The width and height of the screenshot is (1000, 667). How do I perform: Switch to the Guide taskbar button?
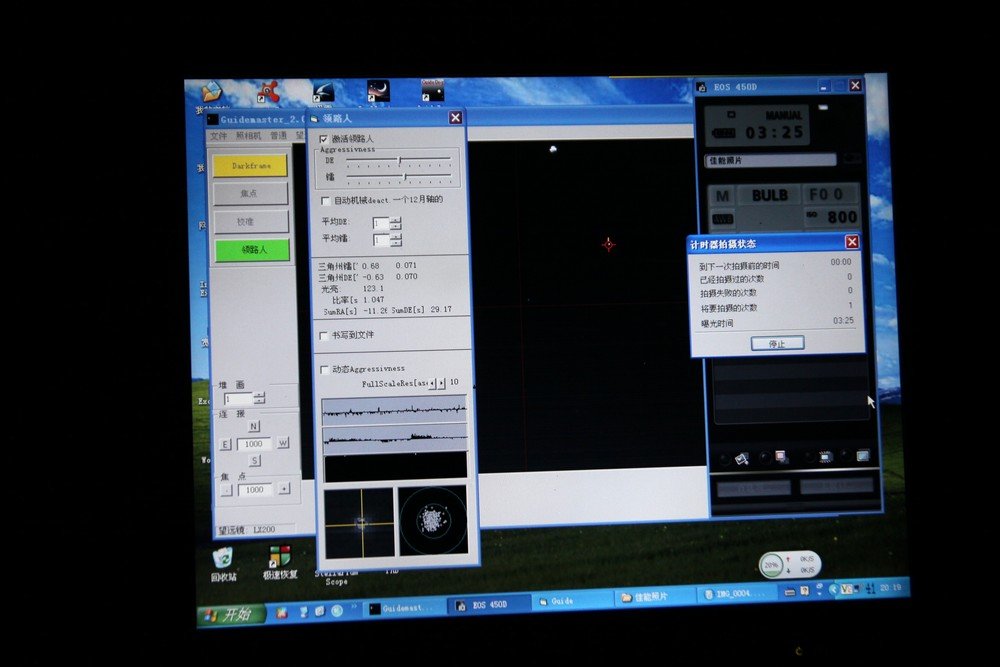click(572, 601)
